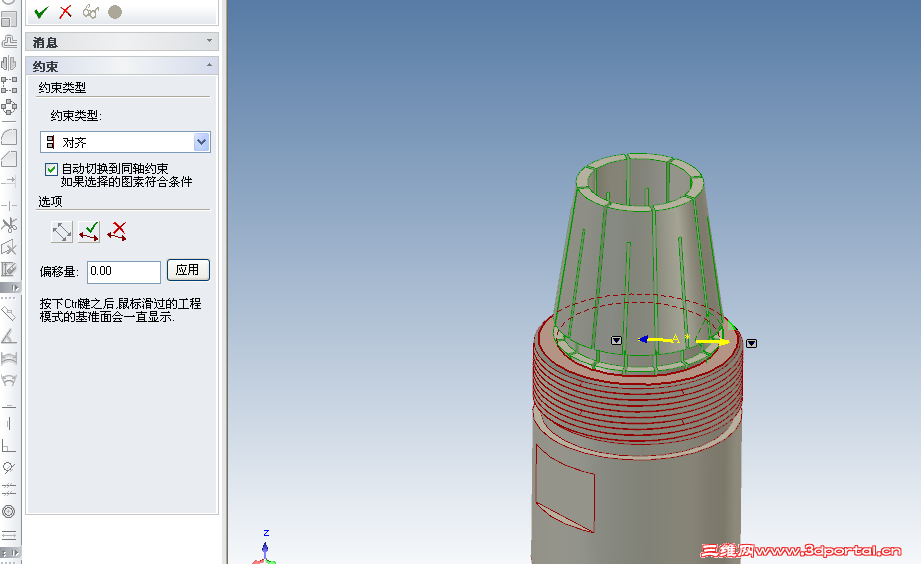Toggle 自动切换到同轴约束 checkbox
Image resolution: width=921 pixels, height=564 pixels.
click(52, 169)
